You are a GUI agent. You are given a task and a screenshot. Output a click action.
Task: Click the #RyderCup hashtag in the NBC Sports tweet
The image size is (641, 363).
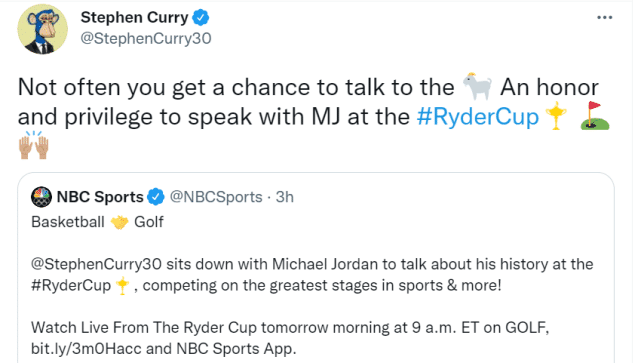coord(71,285)
